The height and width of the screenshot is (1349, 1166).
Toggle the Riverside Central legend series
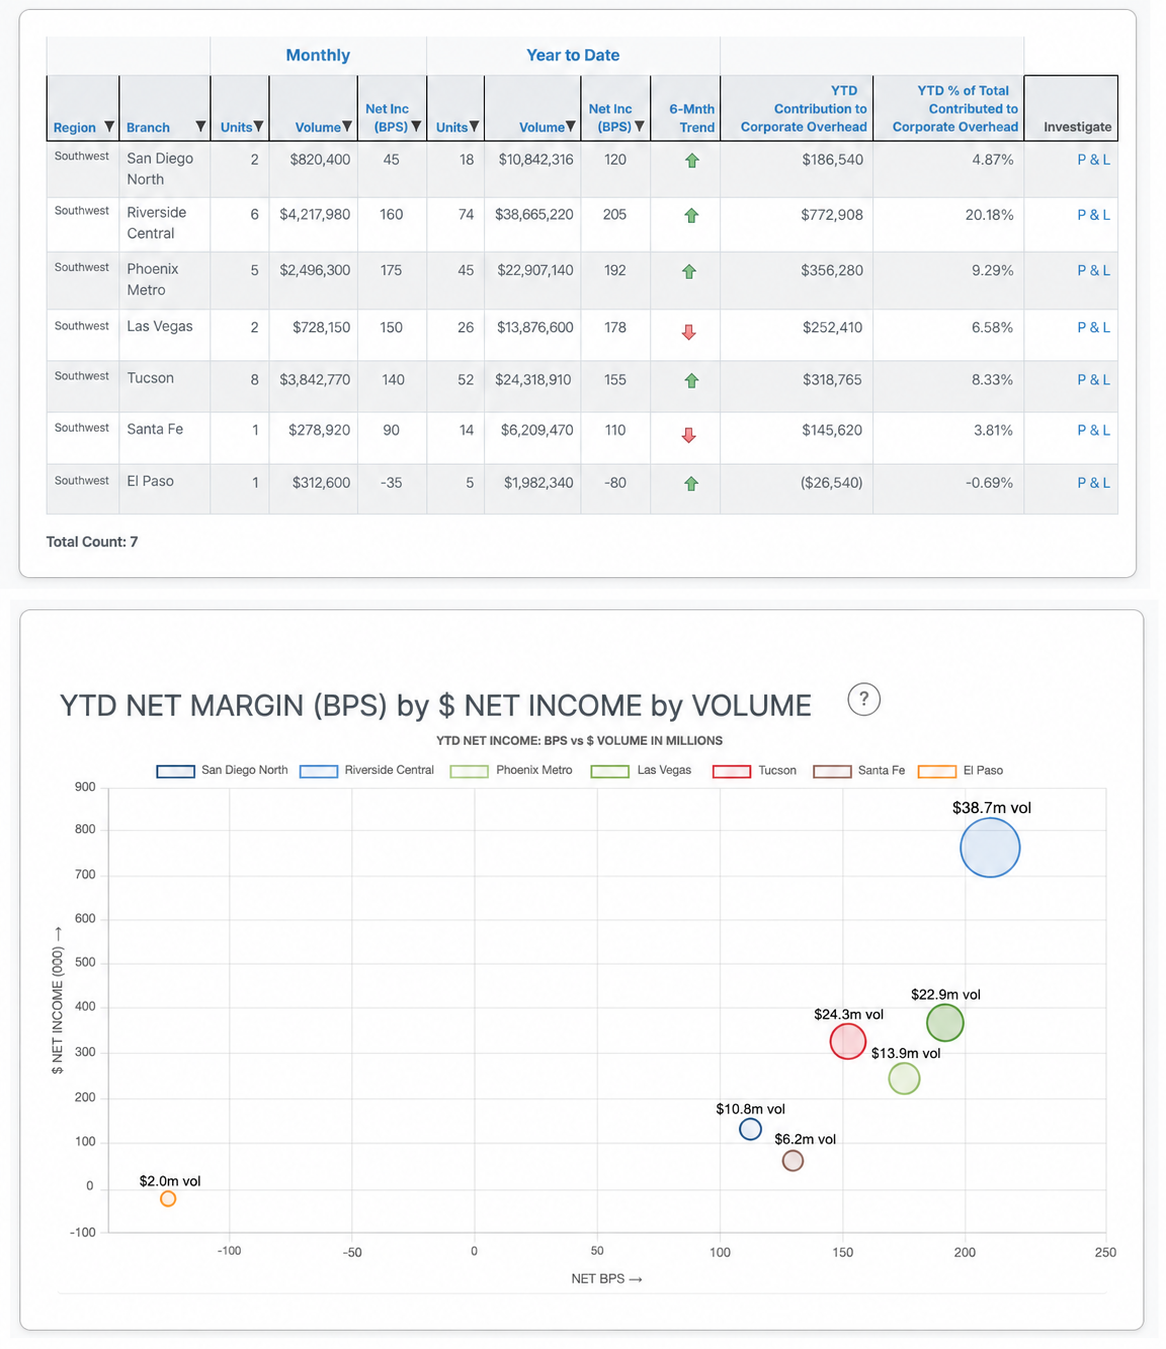pos(367,771)
